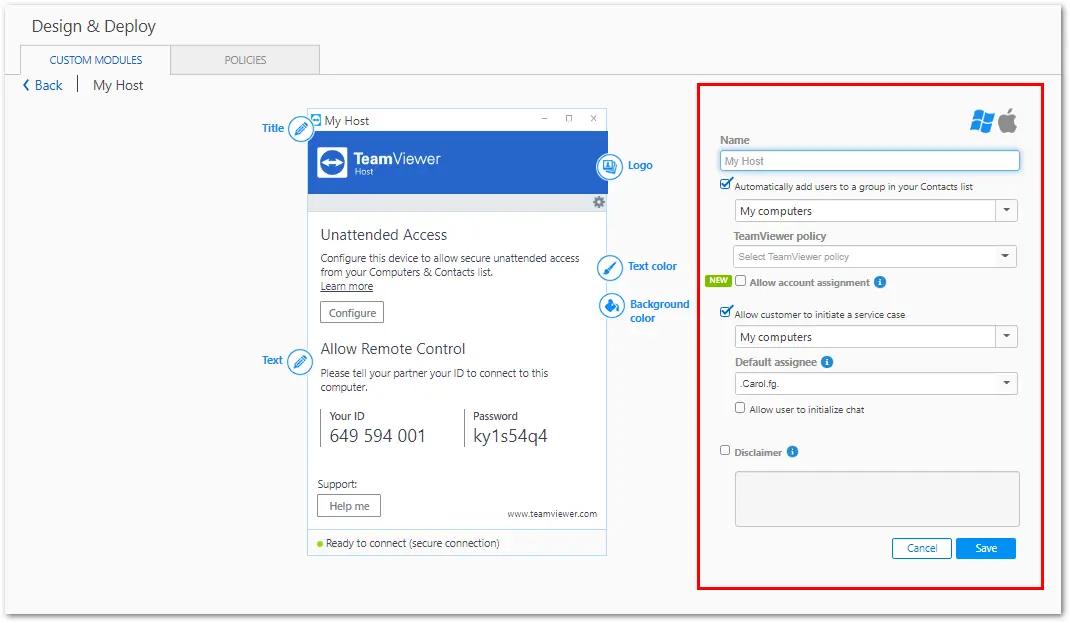The width and height of the screenshot is (1070, 623).
Task: Click the Configure button in preview
Action: (x=352, y=313)
